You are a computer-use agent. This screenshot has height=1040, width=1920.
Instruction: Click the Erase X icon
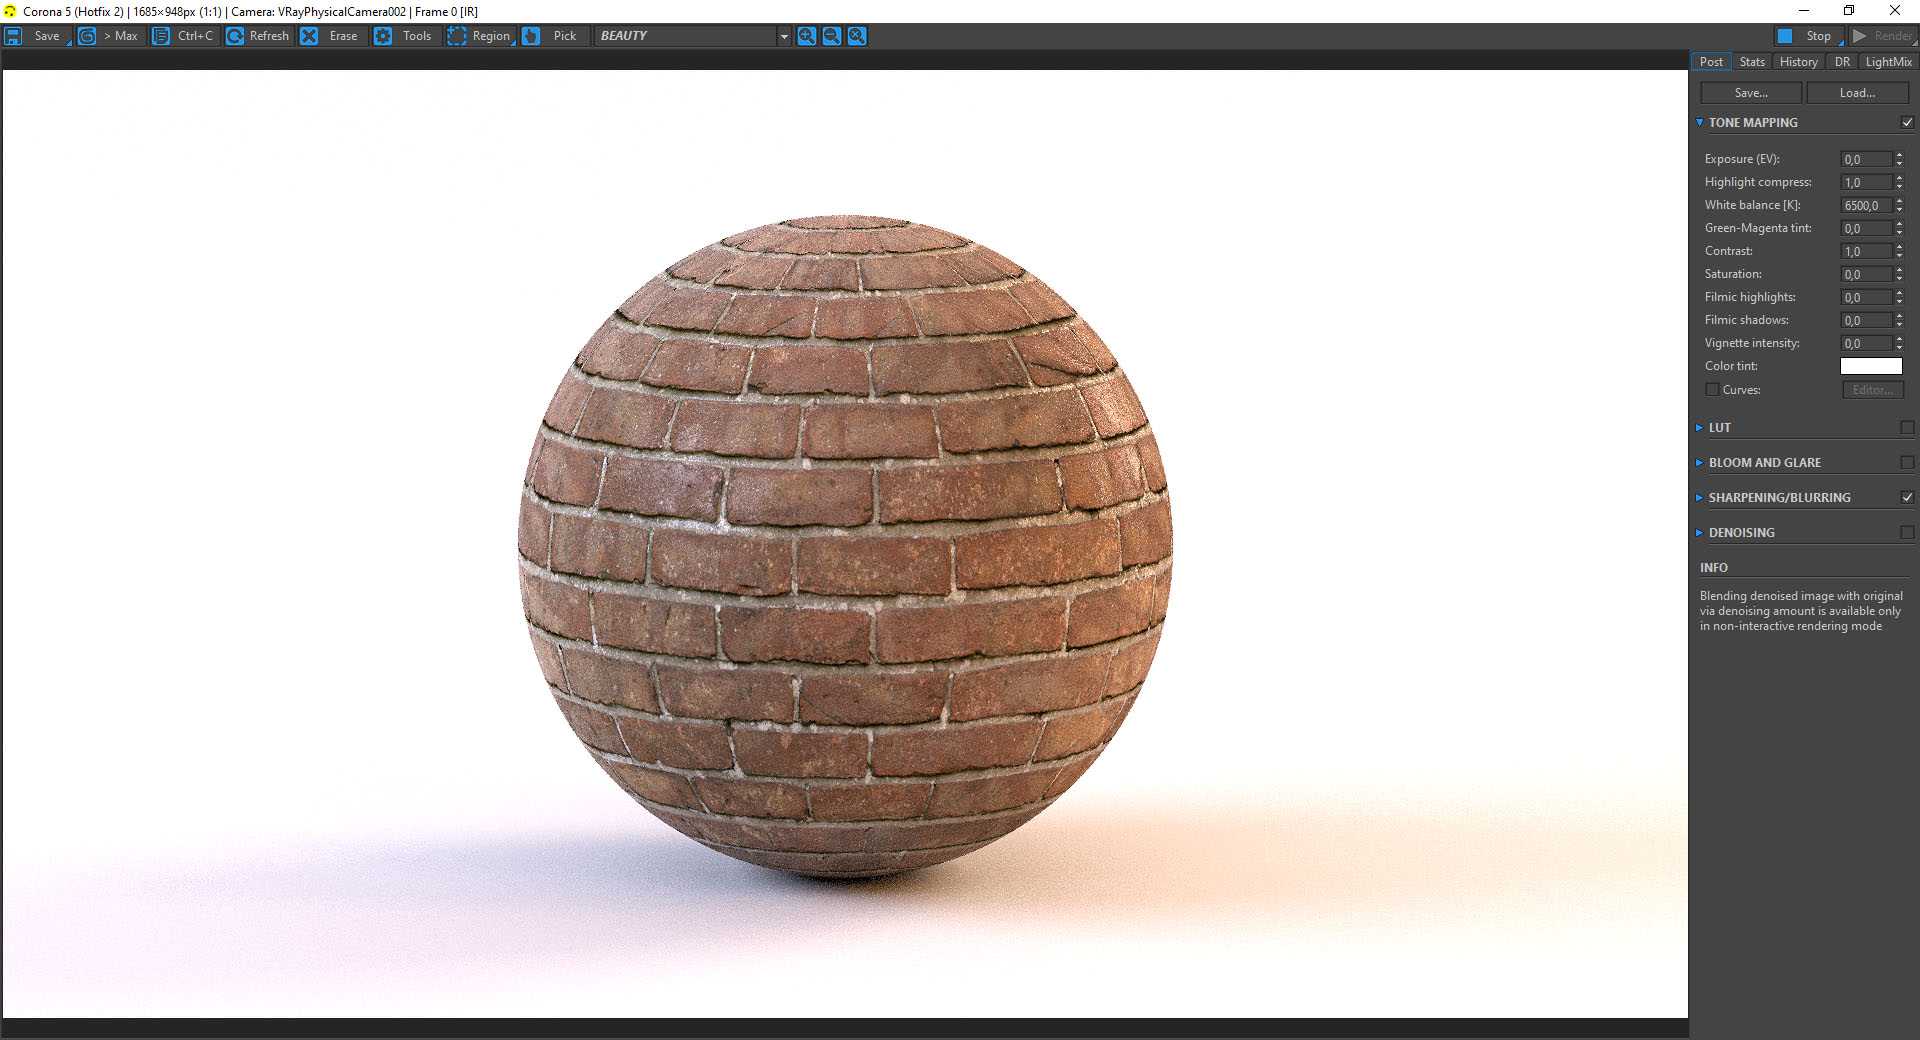click(x=309, y=36)
